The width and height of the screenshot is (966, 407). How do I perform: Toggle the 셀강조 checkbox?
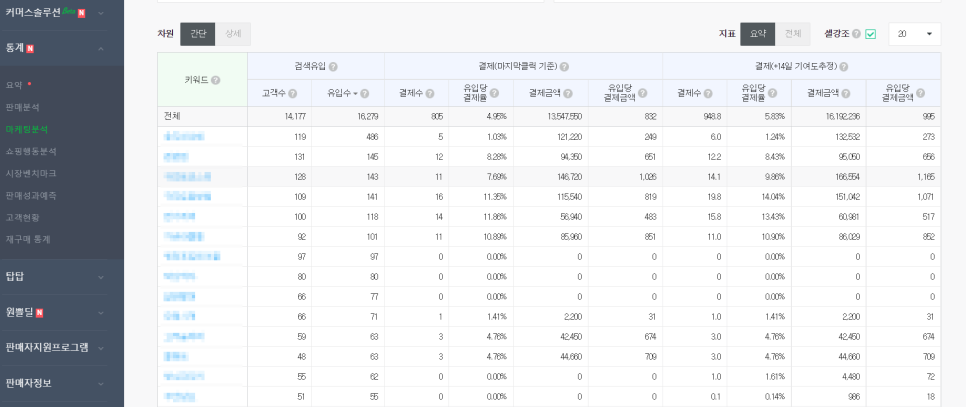pyautogui.click(x=871, y=34)
